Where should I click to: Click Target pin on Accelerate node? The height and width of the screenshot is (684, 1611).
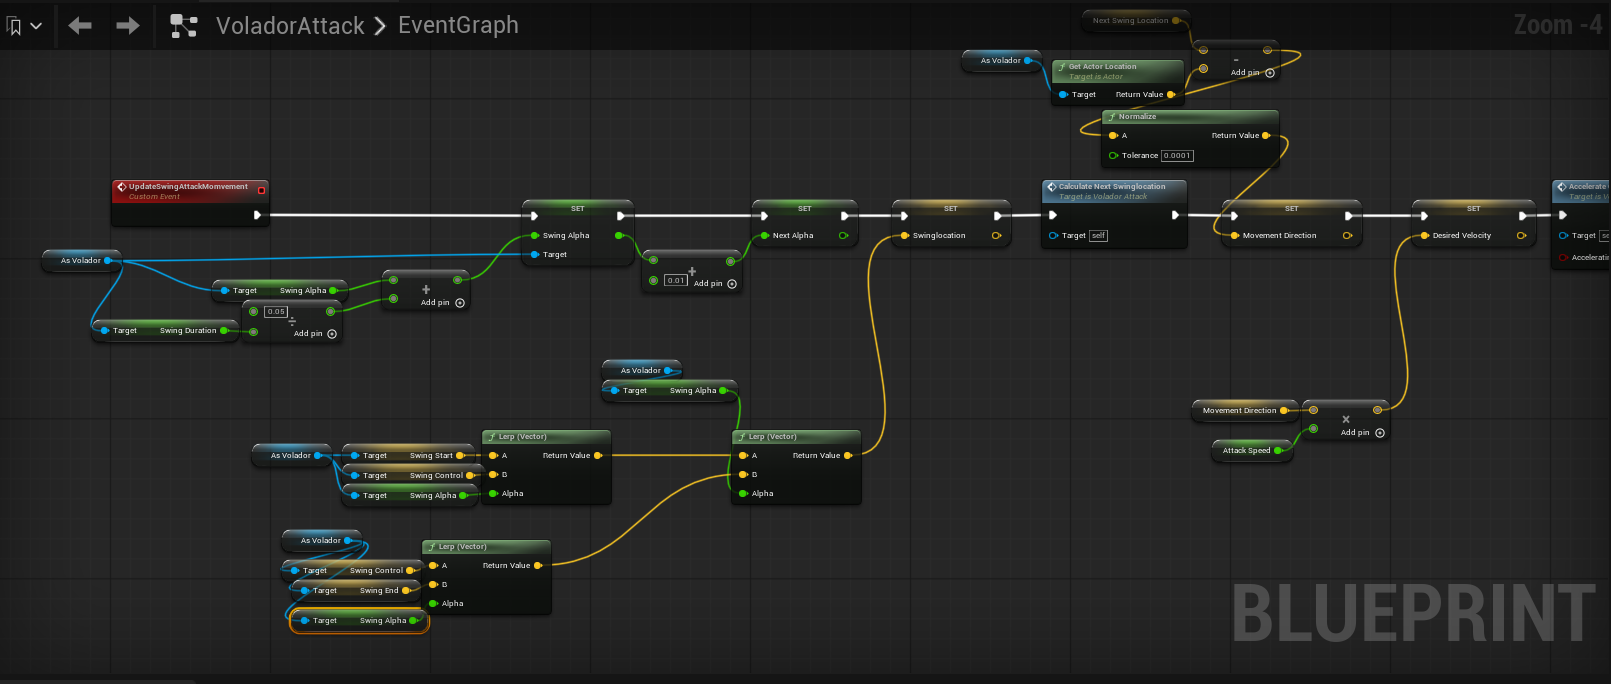pos(1563,236)
